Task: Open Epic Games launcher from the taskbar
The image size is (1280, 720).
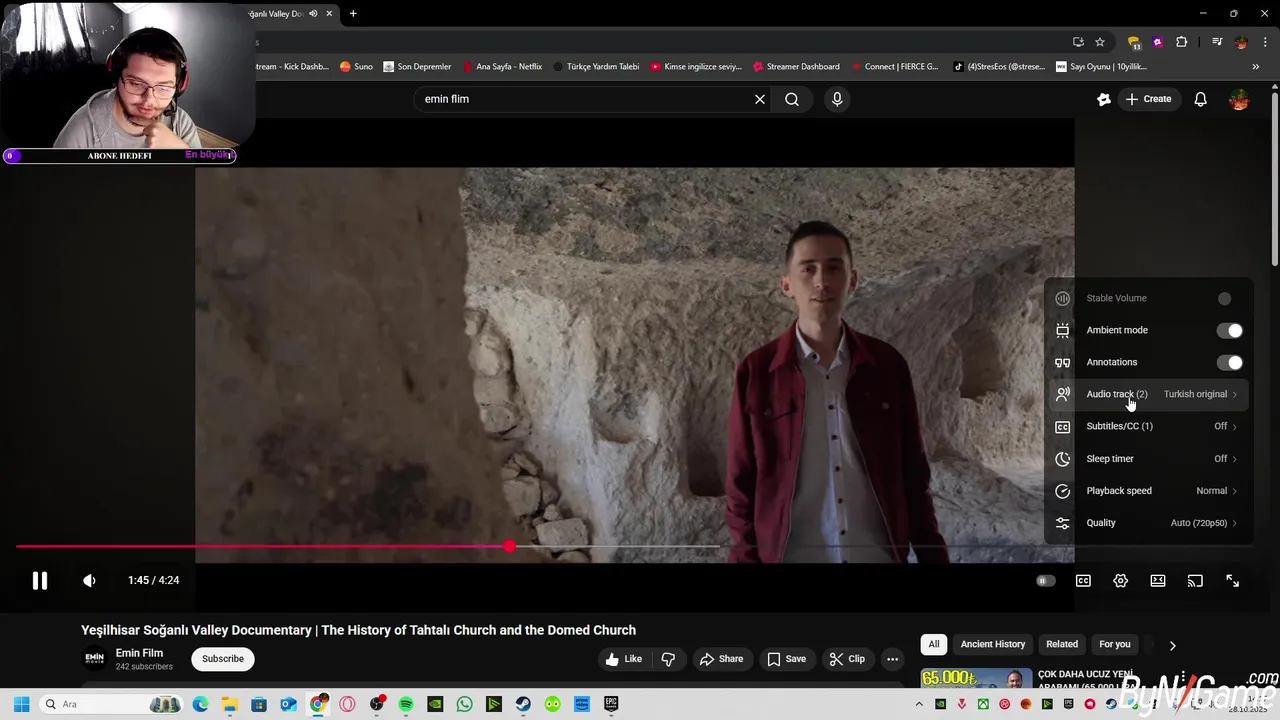Action: coord(611,704)
